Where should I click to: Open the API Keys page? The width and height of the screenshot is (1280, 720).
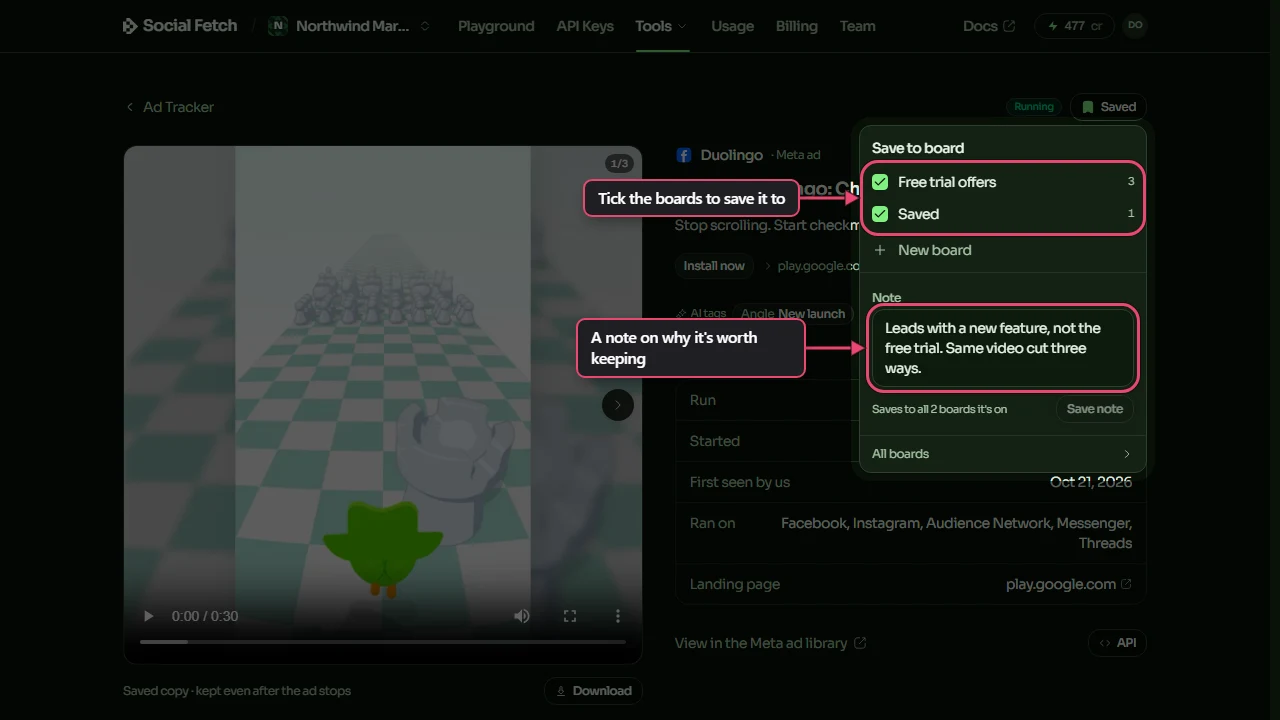coord(585,26)
